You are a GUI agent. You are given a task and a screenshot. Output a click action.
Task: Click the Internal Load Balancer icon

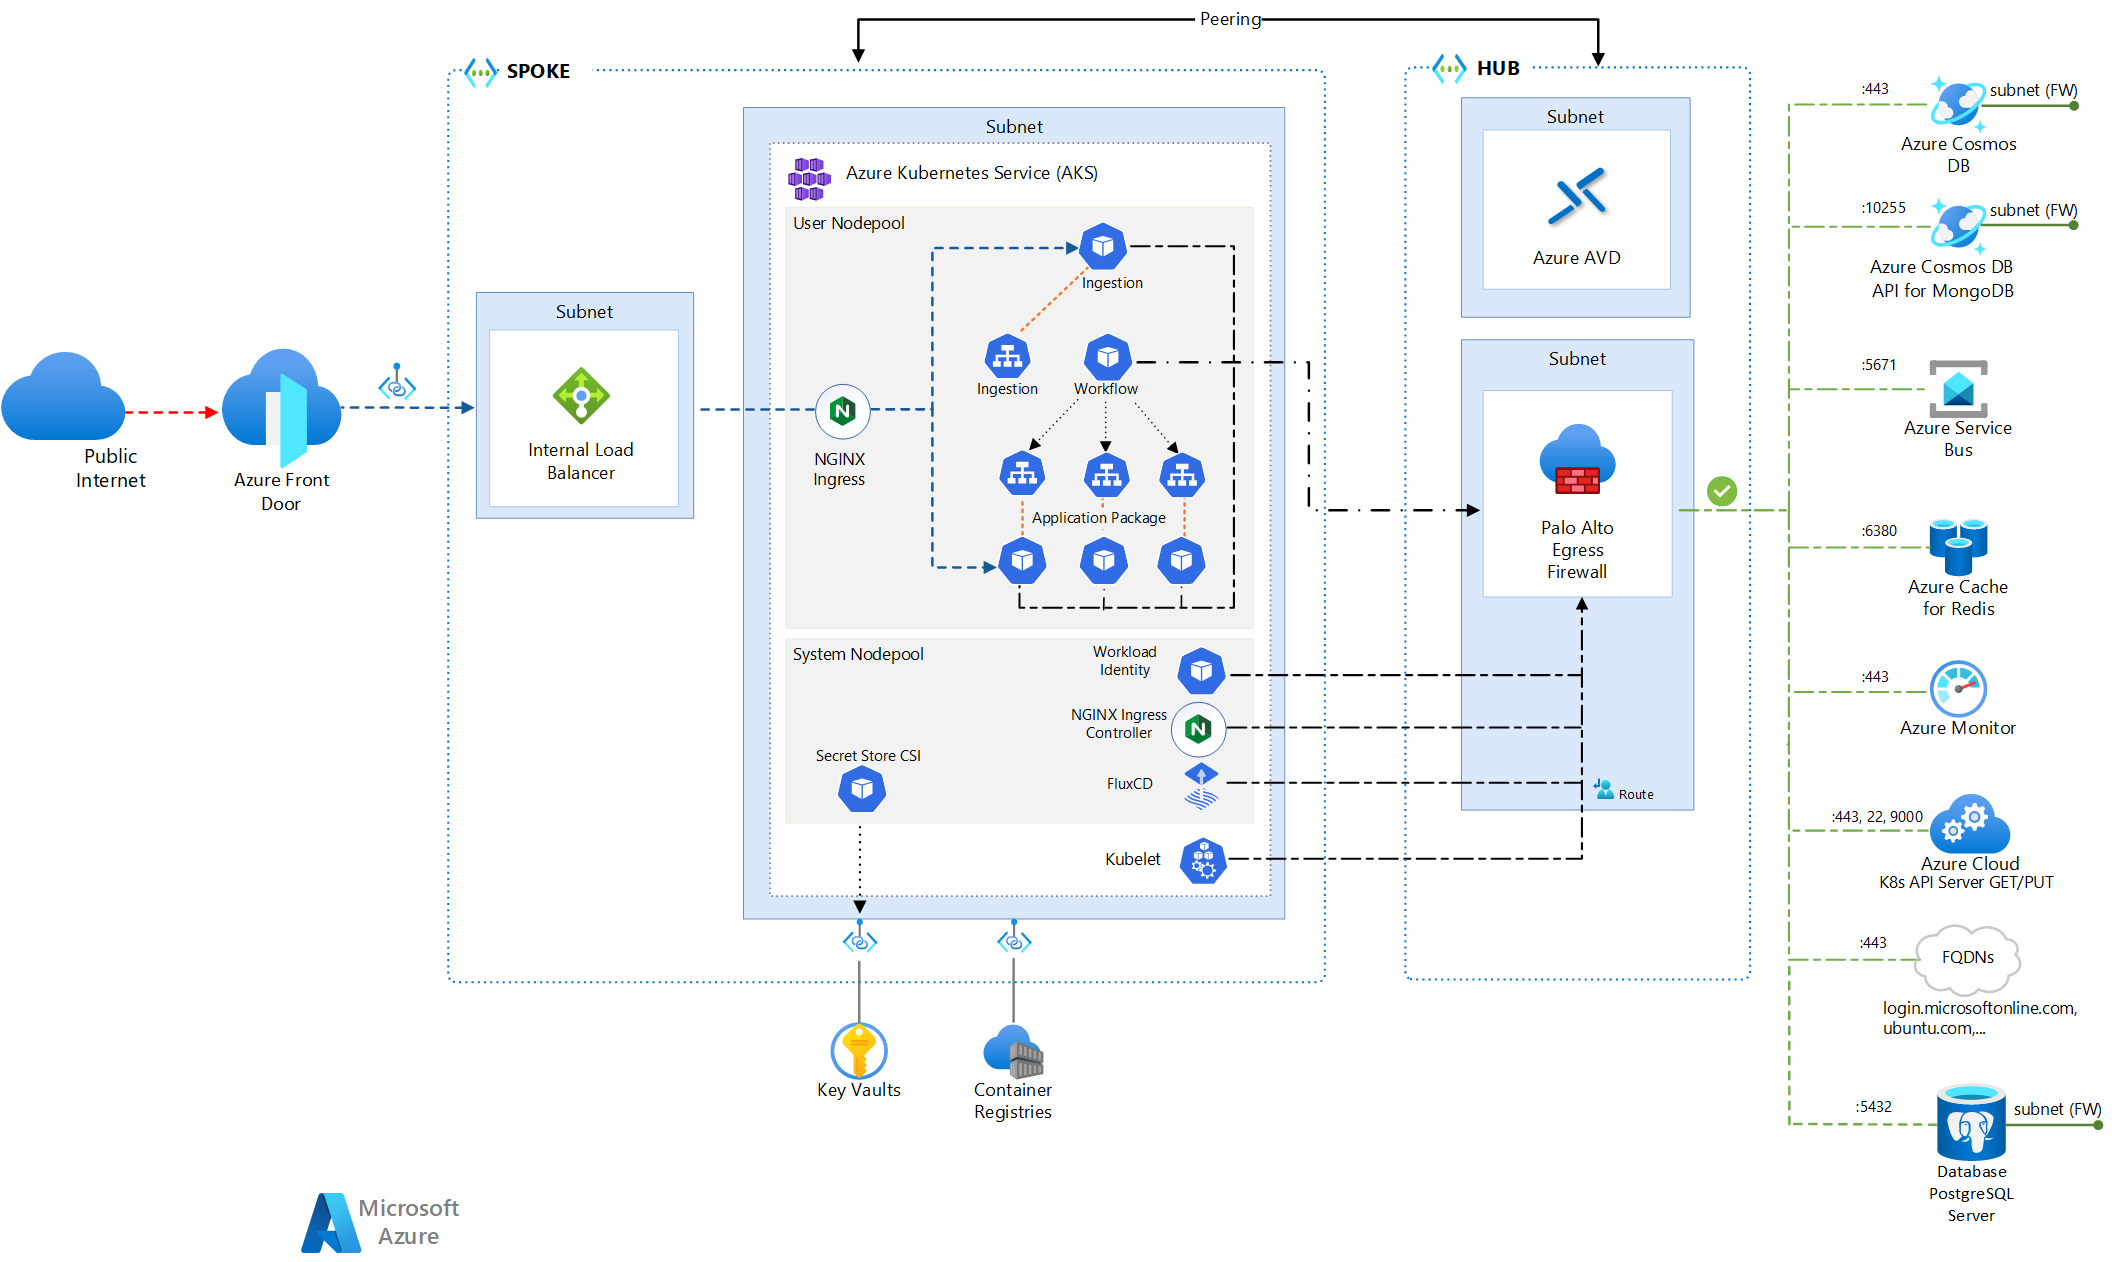[x=581, y=396]
